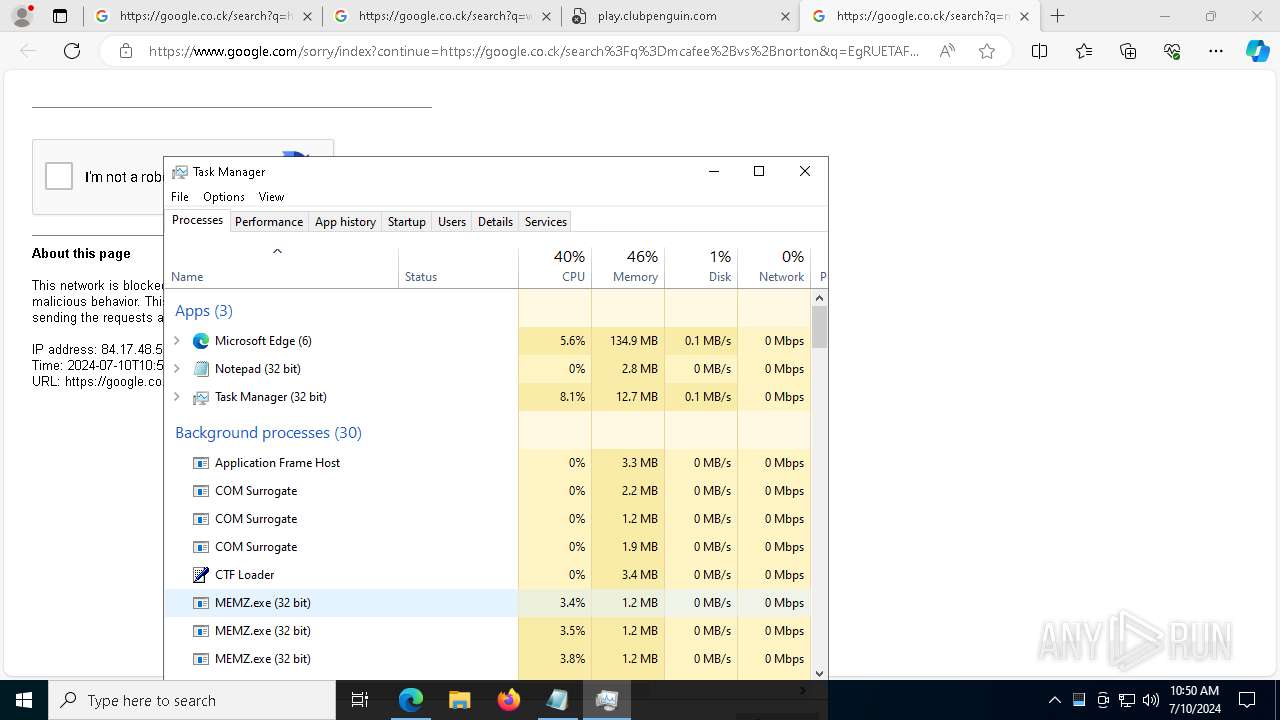Click the Edge profile avatar icon
The width and height of the screenshot is (1280, 720).
pyautogui.click(x=22, y=16)
